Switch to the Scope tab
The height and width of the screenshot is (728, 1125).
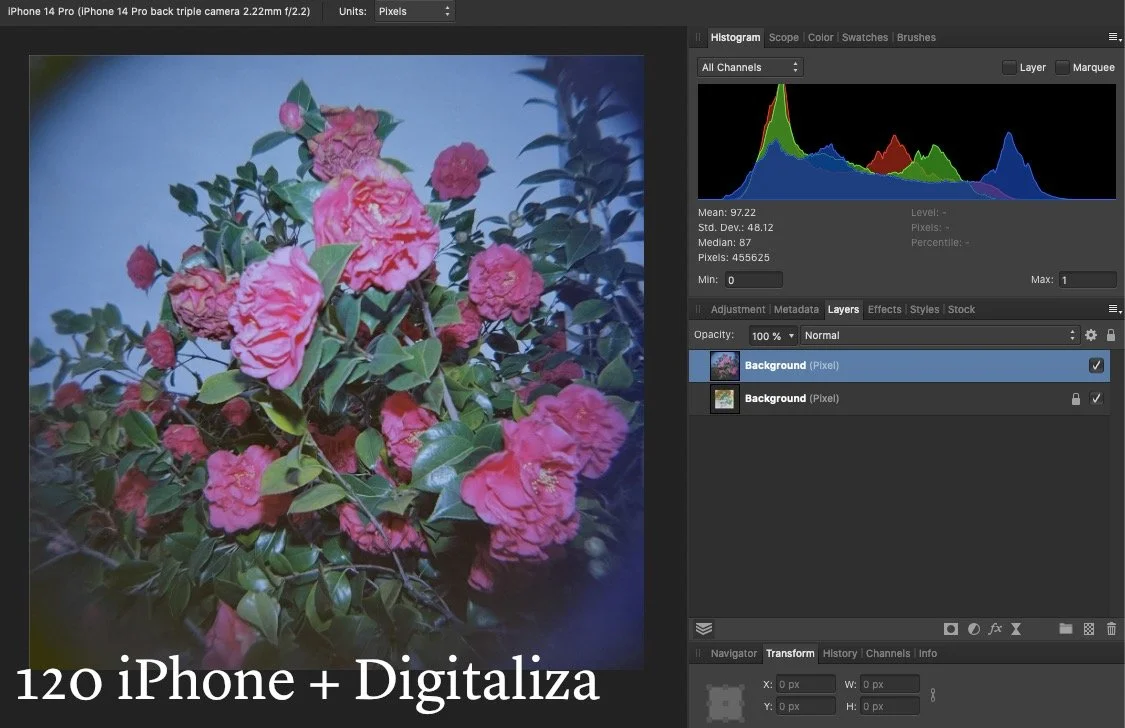[x=783, y=37]
